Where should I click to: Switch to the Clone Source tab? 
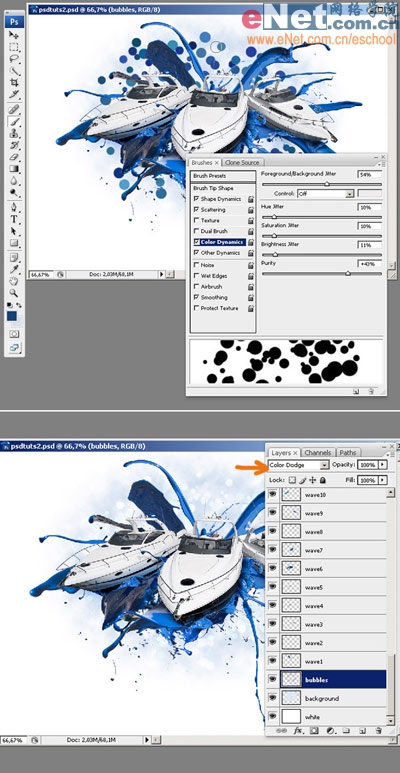[243, 162]
